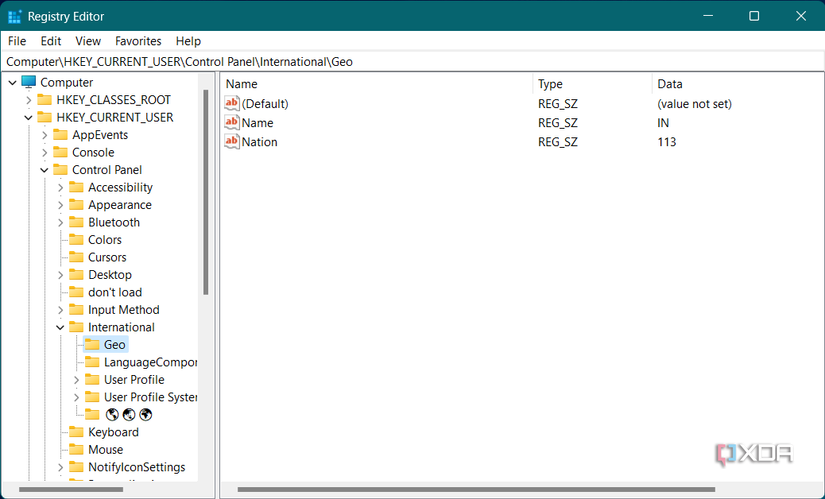Open the View menu
Viewport: 825px width, 499px height.
coord(88,41)
